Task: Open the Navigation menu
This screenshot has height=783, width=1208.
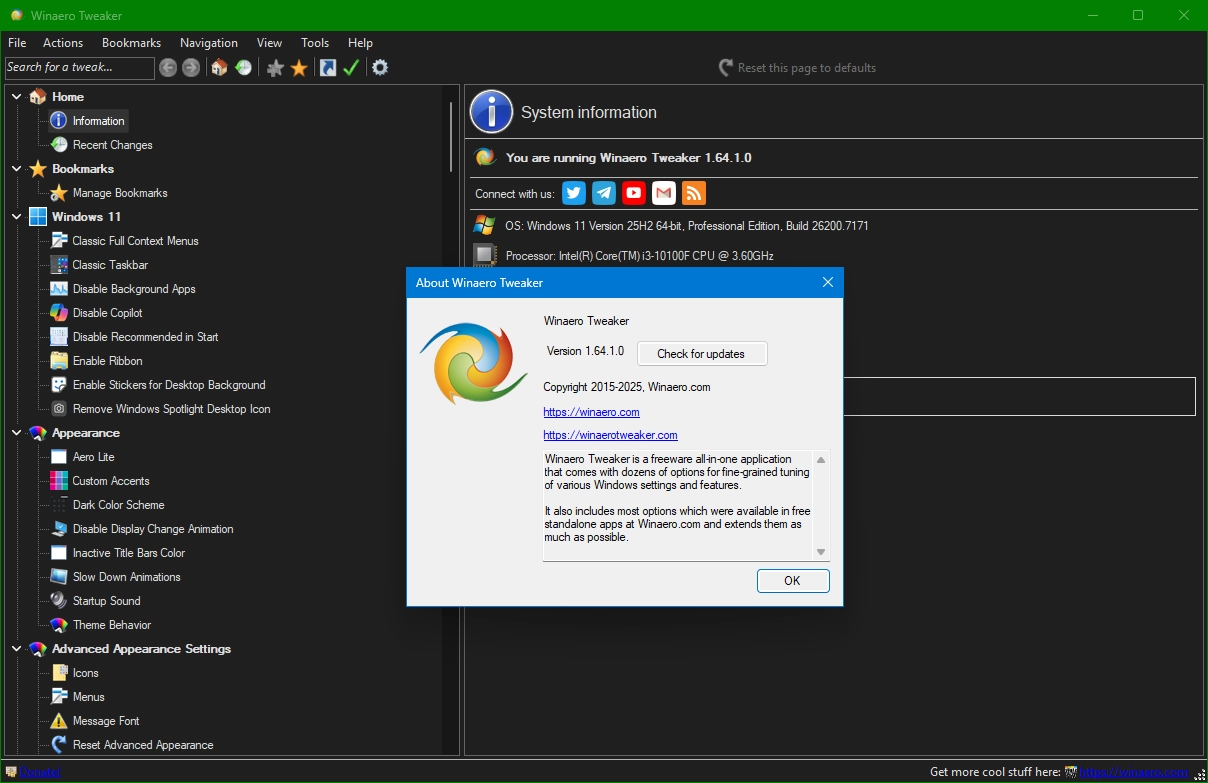Action: [209, 43]
